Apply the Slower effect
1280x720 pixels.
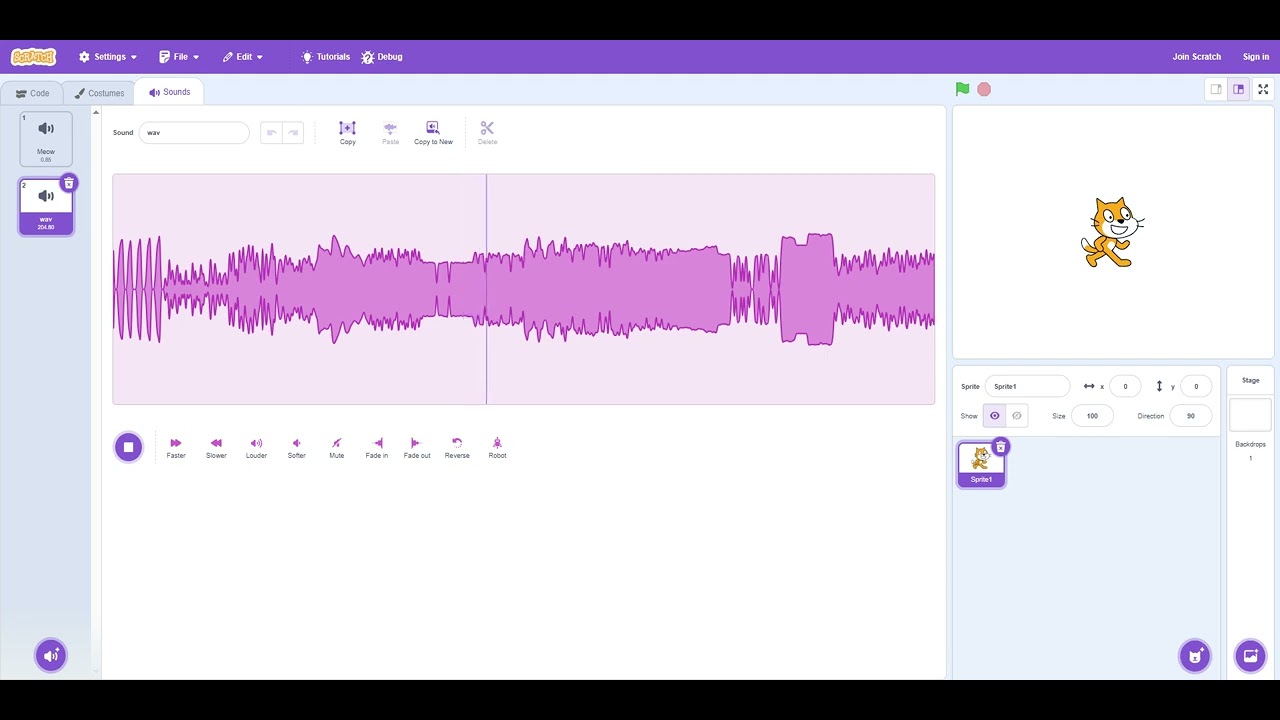pos(216,447)
